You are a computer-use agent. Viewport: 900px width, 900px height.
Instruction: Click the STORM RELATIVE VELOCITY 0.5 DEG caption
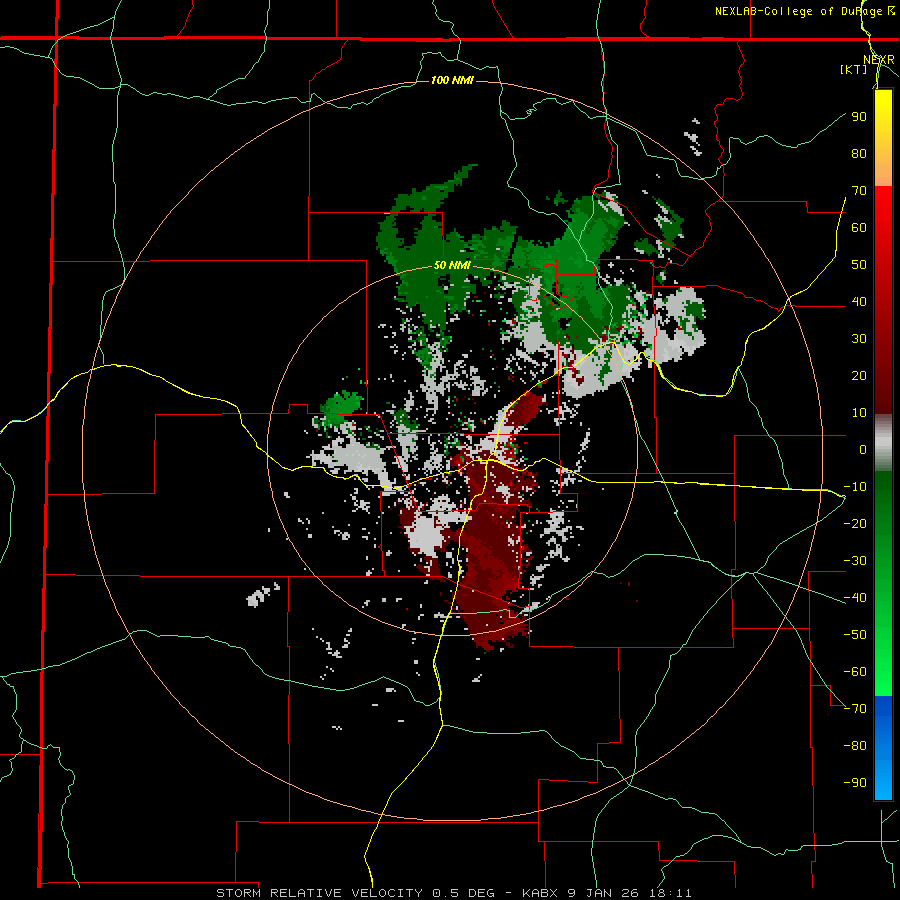click(x=355, y=893)
